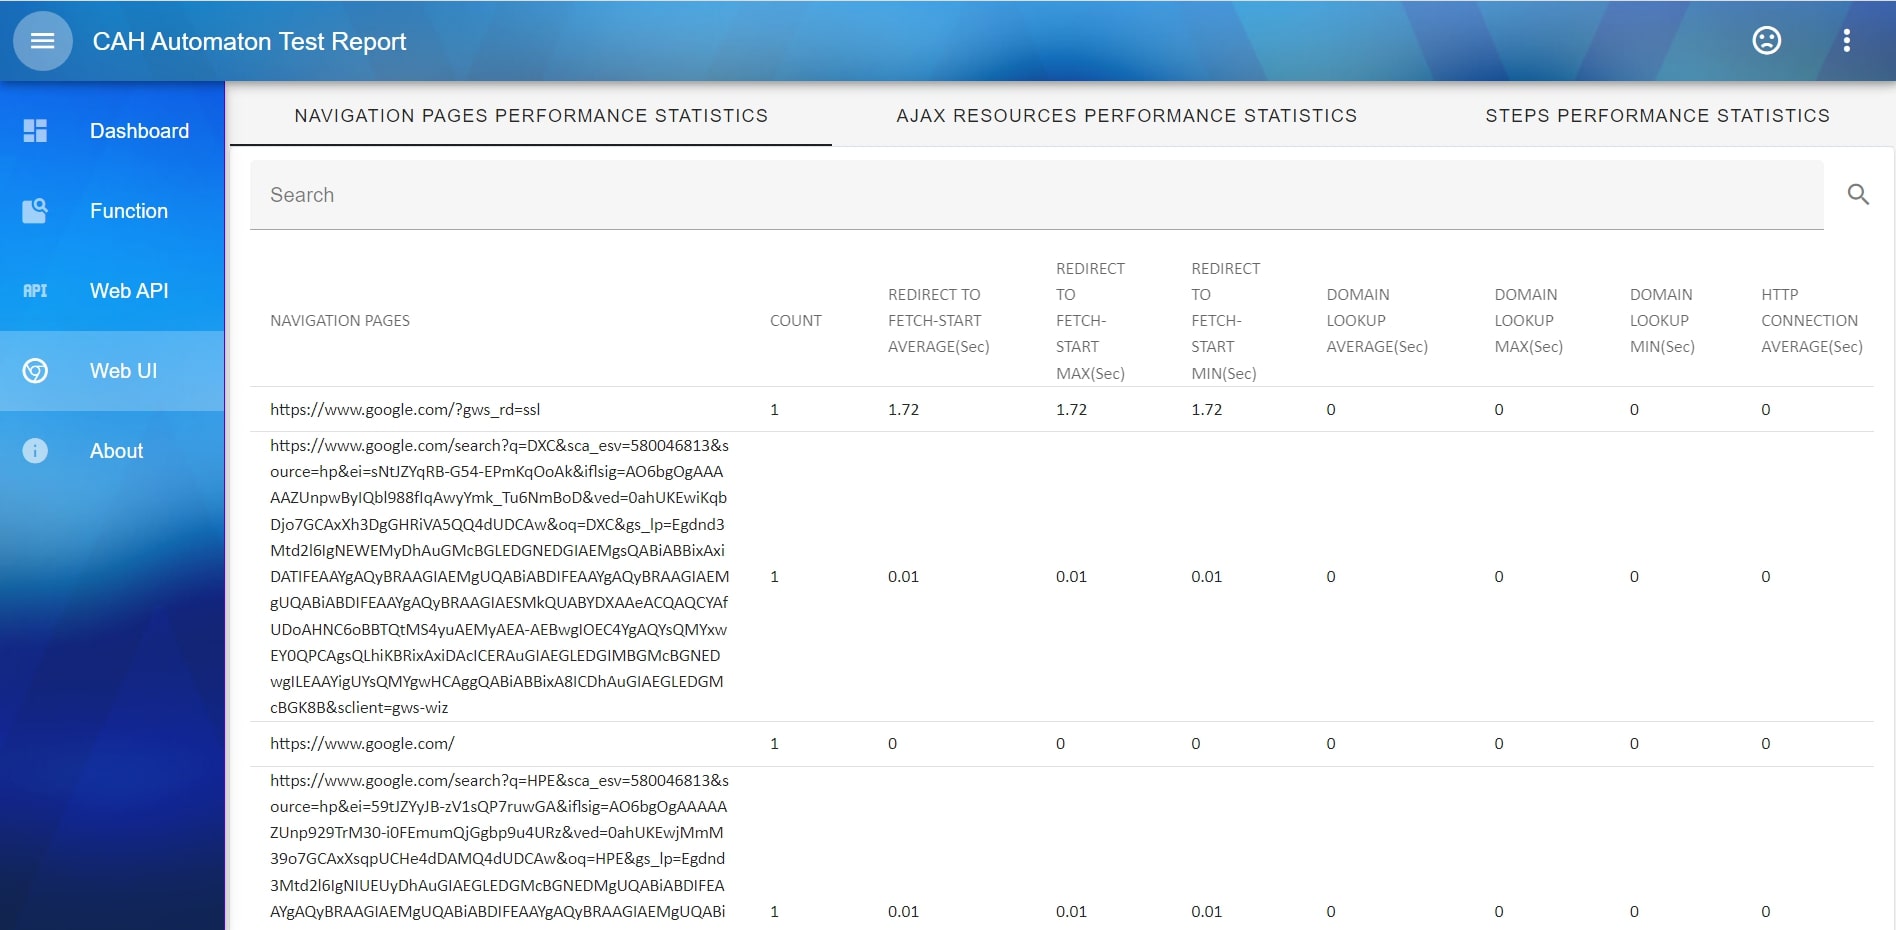Switch to AJAX Resources Performance Statistics tab

click(1127, 115)
